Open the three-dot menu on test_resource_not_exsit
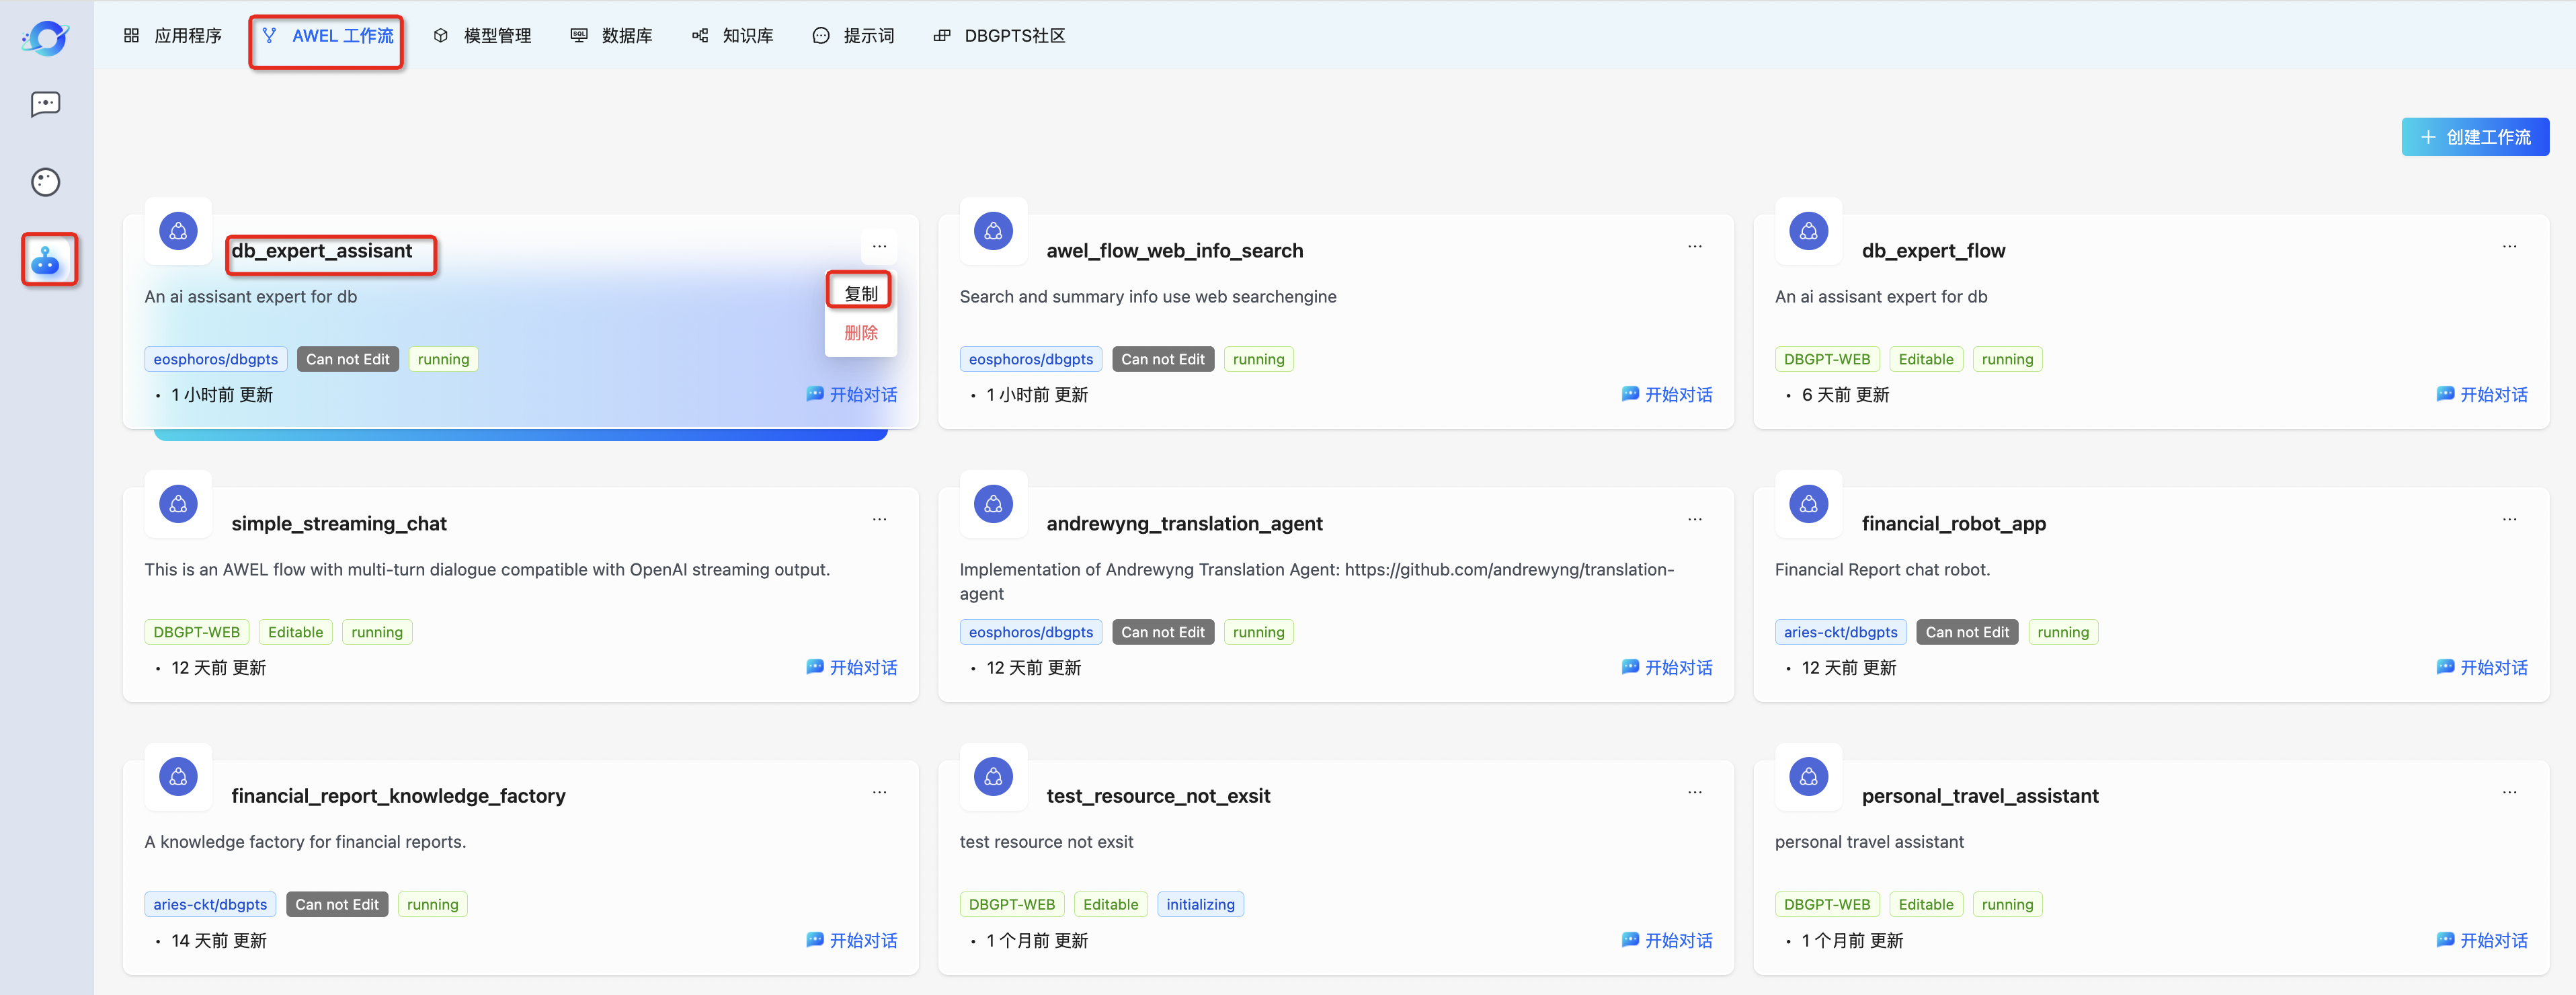Screen dimensions: 2576x995 [x=1694, y=792]
